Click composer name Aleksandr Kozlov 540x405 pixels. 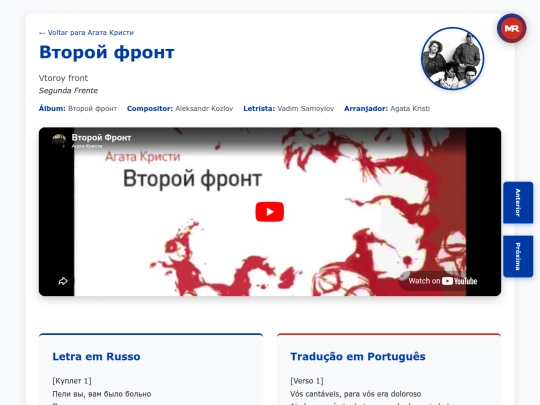pos(204,109)
